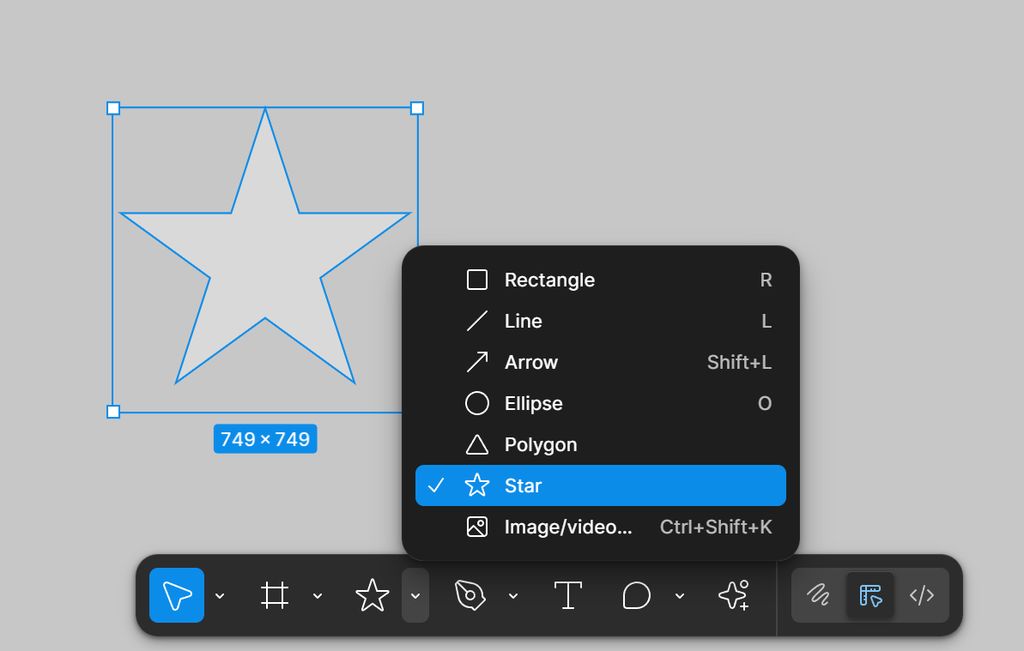The height and width of the screenshot is (651, 1024).
Task: Expand the Move tool options chevron
Action: (x=220, y=596)
